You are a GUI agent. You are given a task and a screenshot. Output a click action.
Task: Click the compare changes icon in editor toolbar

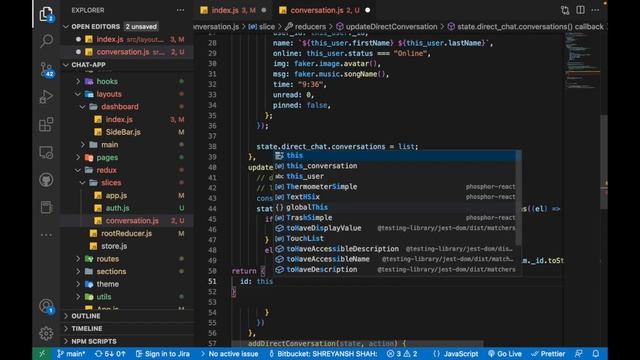point(565,10)
